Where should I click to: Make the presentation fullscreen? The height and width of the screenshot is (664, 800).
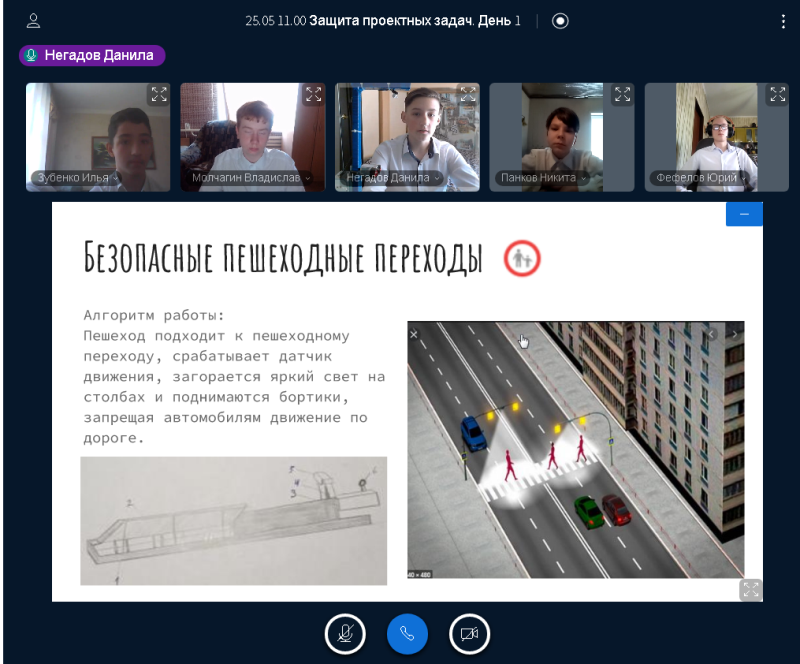click(x=751, y=589)
